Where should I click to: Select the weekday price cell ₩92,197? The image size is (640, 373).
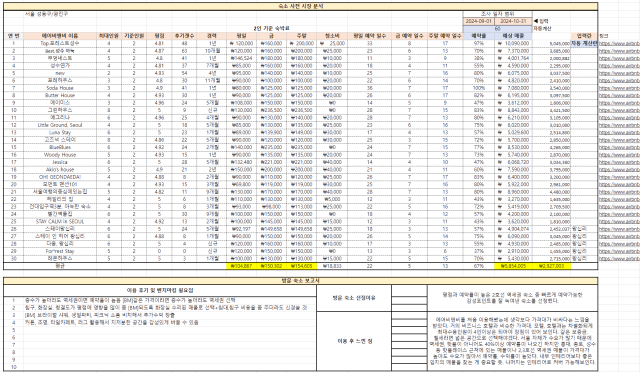(x=242, y=229)
